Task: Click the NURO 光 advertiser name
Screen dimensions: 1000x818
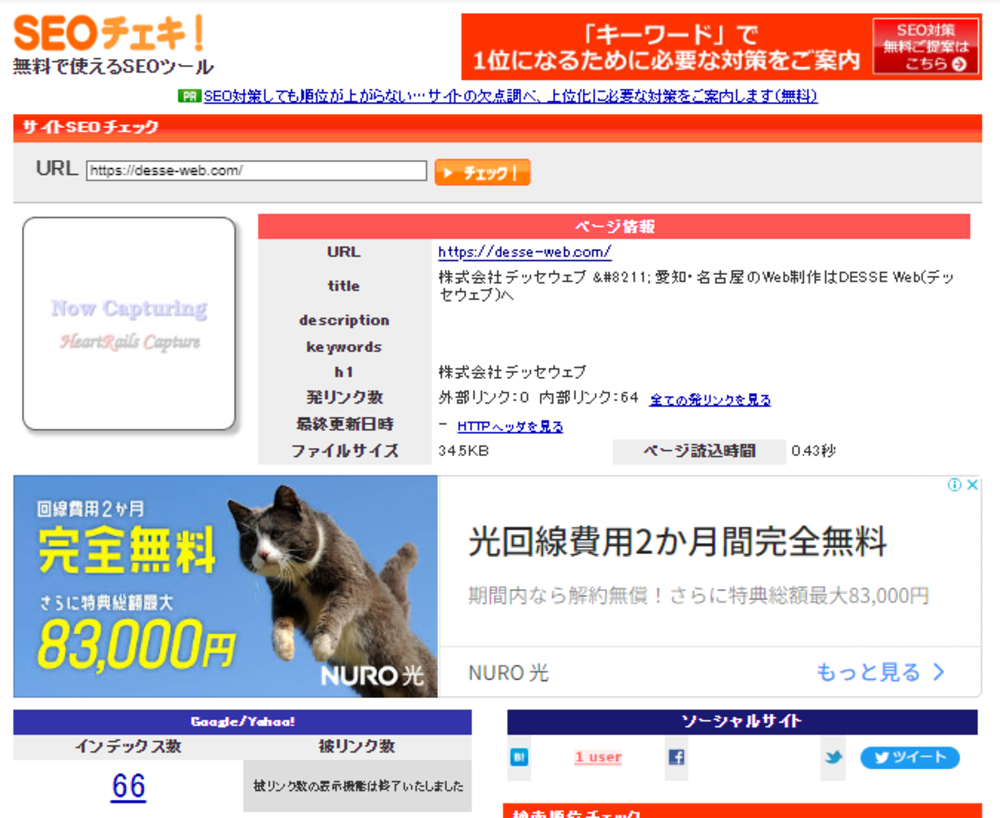Action: click(x=508, y=673)
